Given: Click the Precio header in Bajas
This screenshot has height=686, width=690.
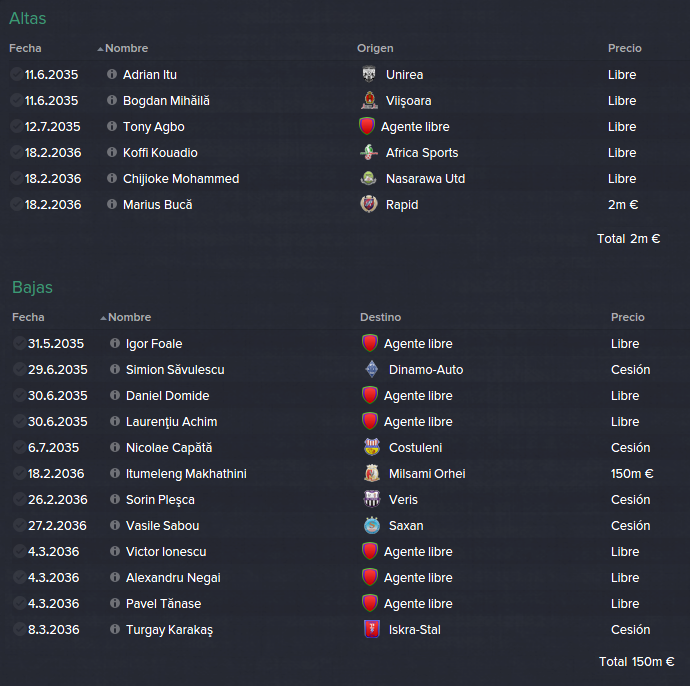Looking at the screenshot, I should pyautogui.click(x=628, y=317).
